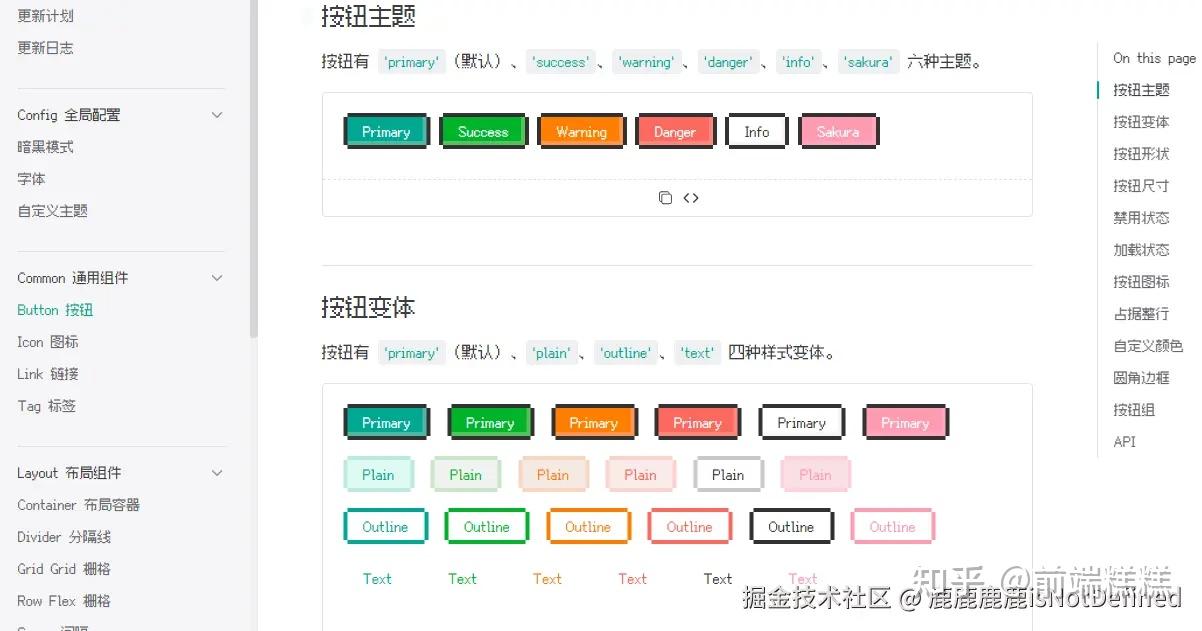Collapse the Common 通用组件 section
Image resolution: width=1202 pixels, height=631 pixels.
[x=217, y=277]
